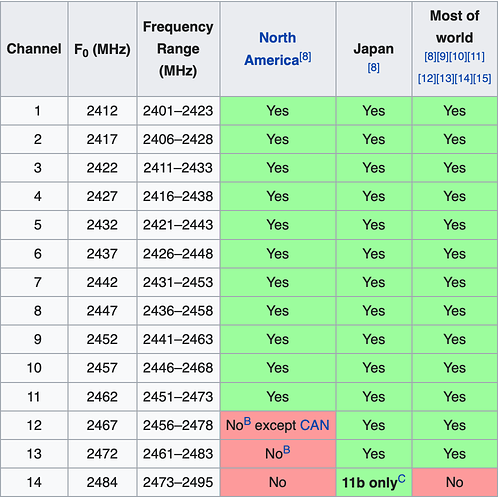Open reference [15] under Most of world
The height and width of the screenshot is (499, 499).
click(482, 79)
